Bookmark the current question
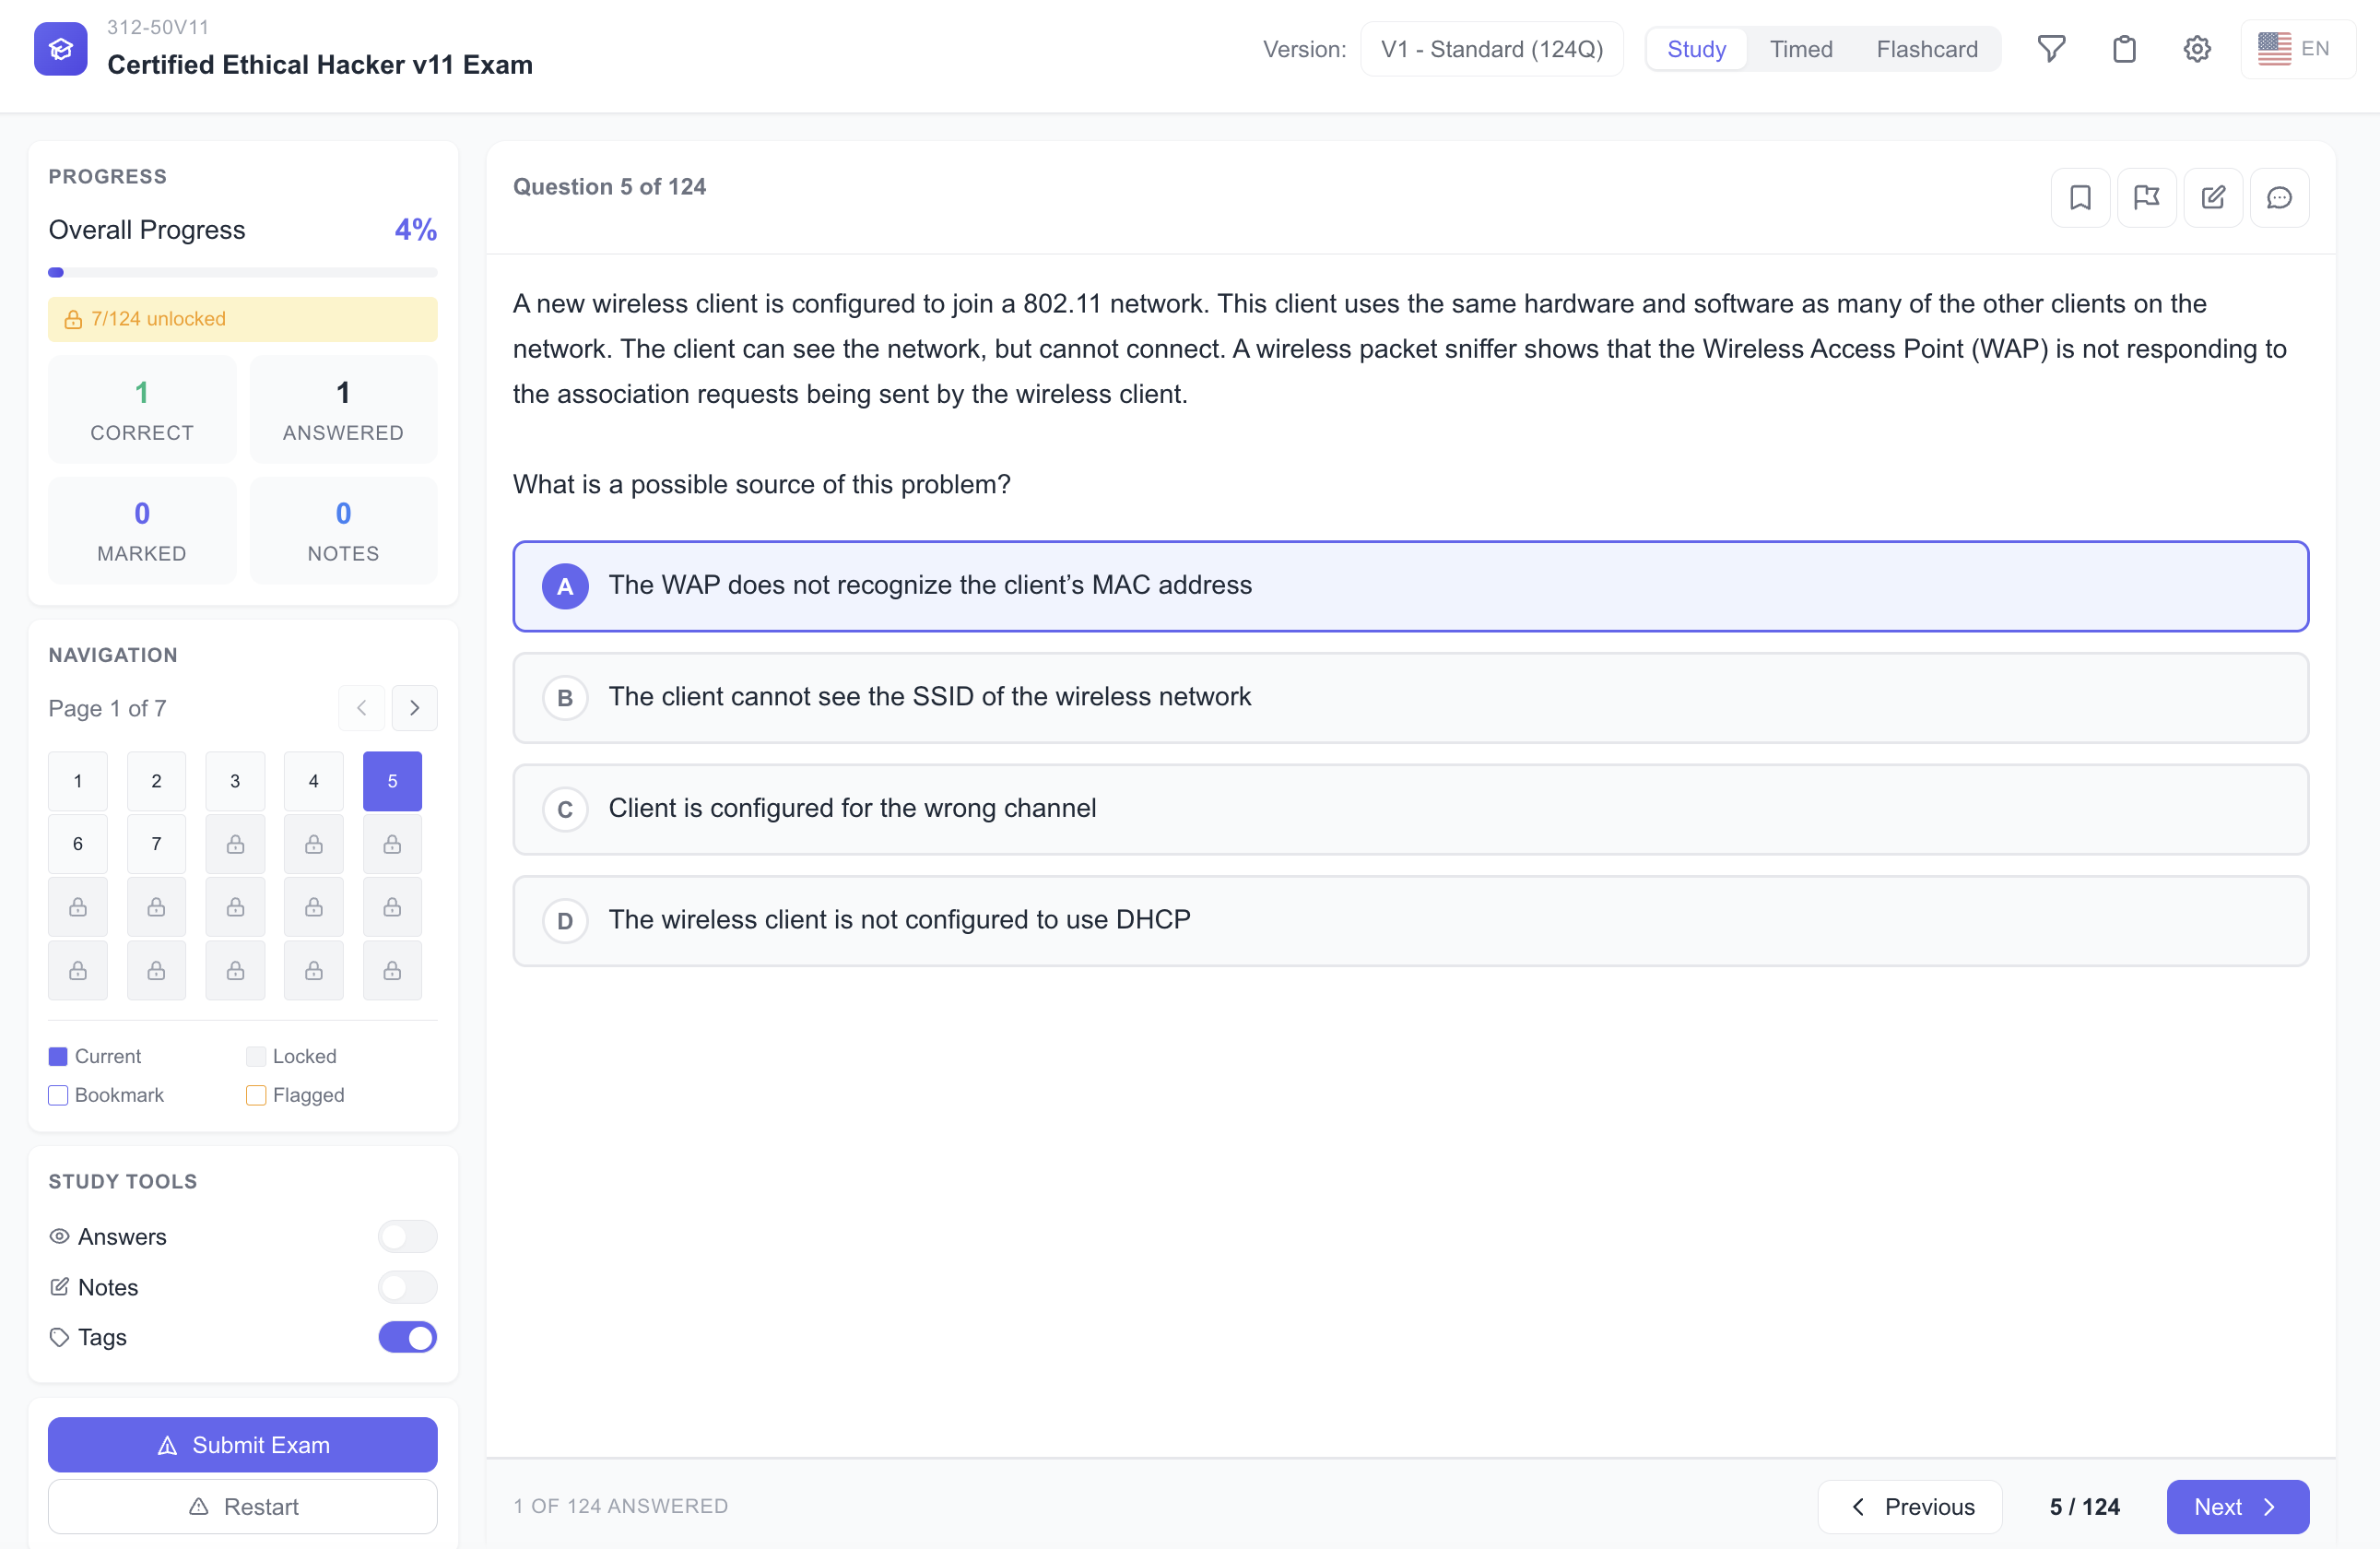The height and width of the screenshot is (1549, 2380). (2080, 197)
